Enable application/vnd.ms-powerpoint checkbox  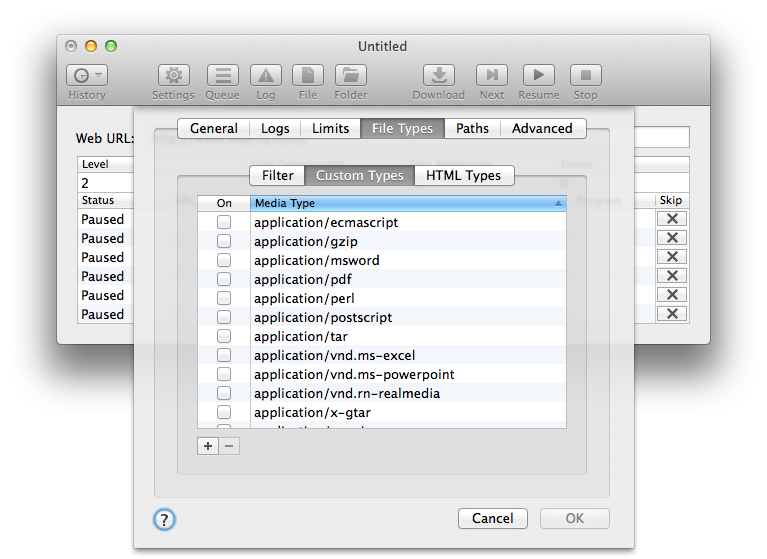click(224, 375)
